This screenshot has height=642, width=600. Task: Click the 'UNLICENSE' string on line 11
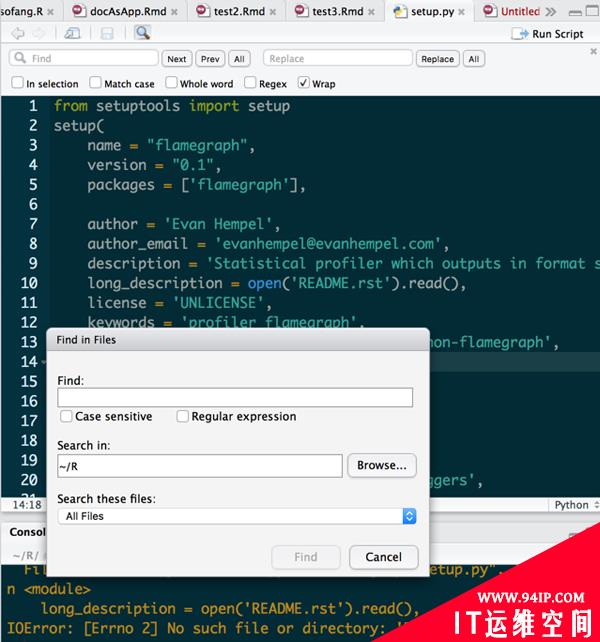point(217,303)
